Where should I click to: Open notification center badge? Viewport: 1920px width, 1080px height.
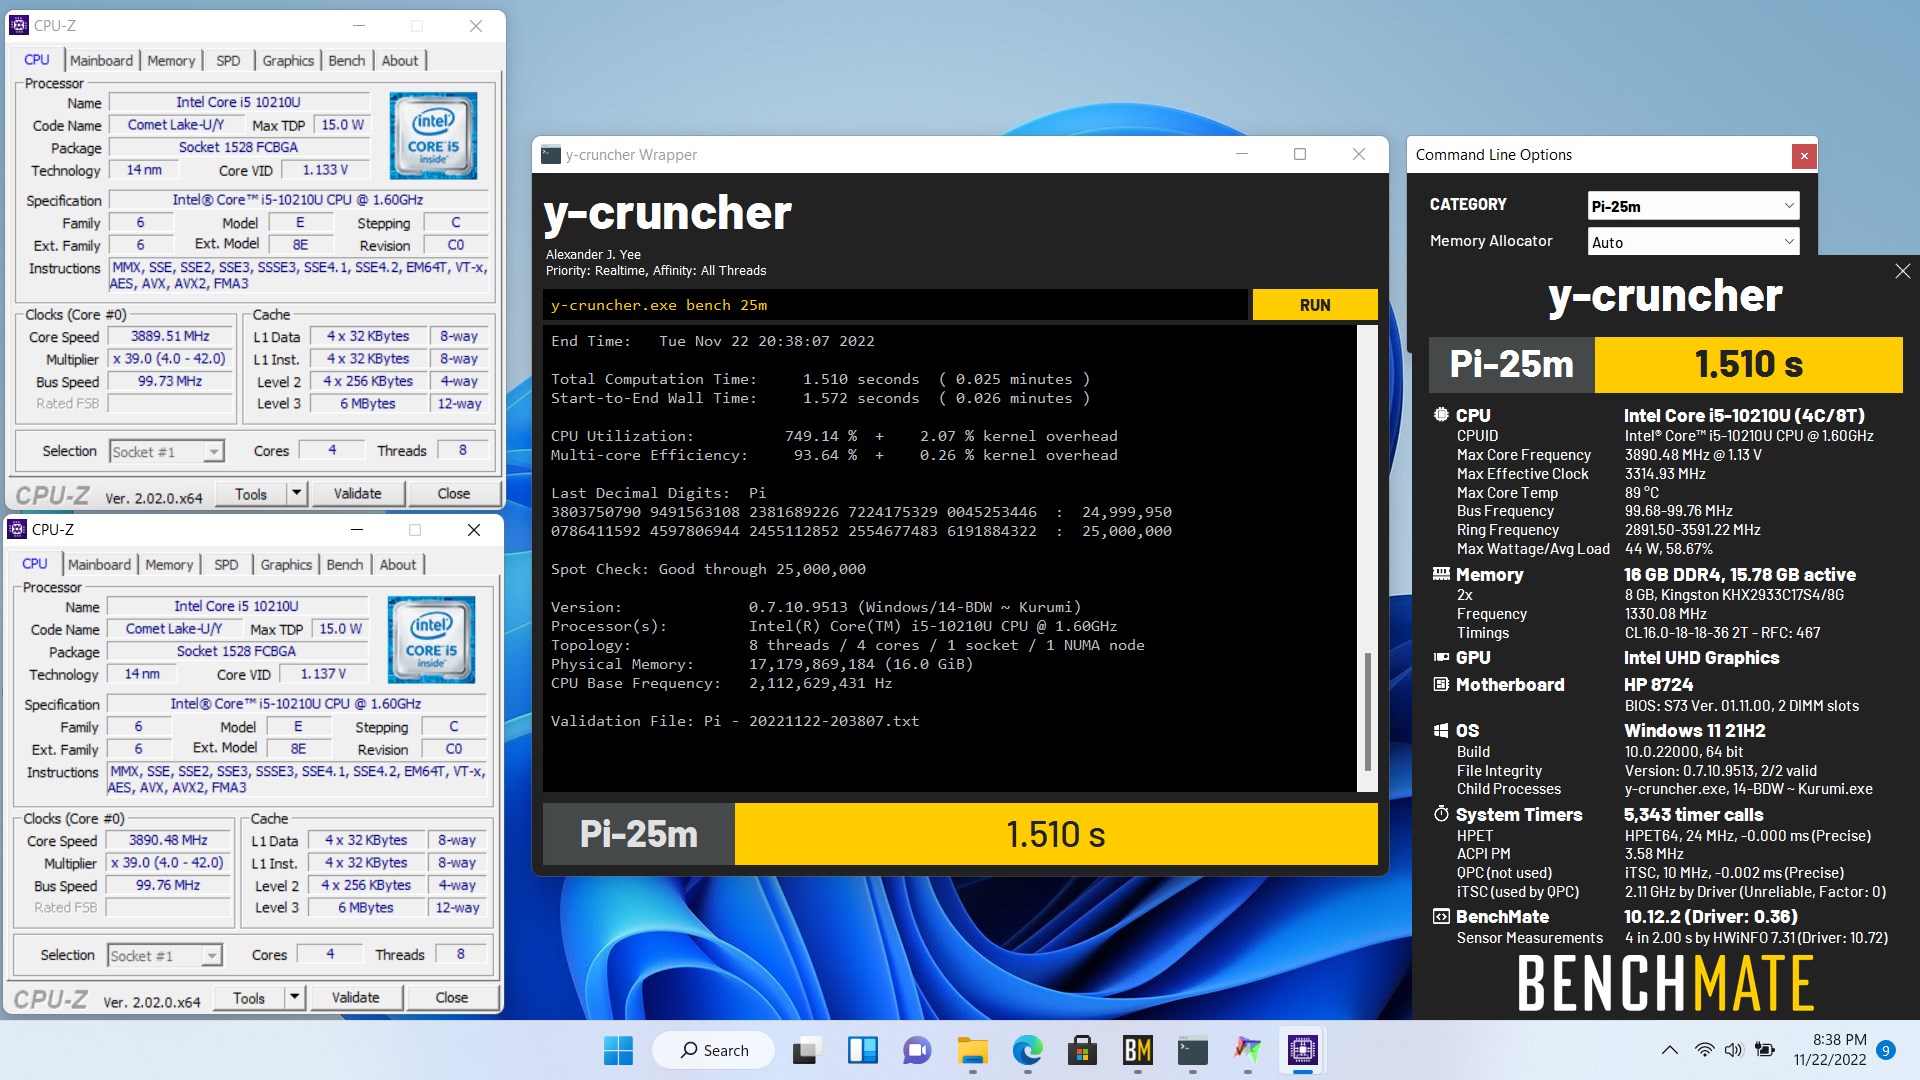tap(1885, 1050)
